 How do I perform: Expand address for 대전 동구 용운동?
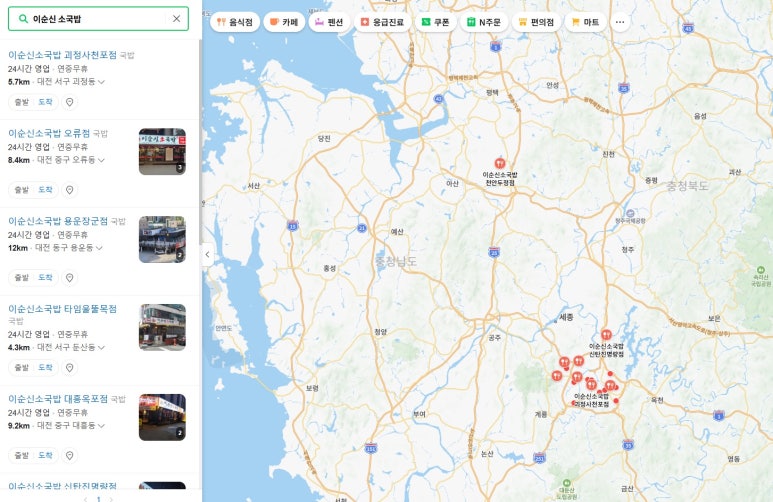pyautogui.click(x=100, y=248)
